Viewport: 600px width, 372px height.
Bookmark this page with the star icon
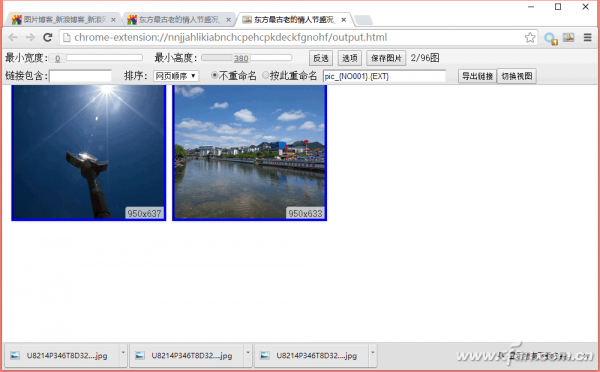tap(530, 38)
